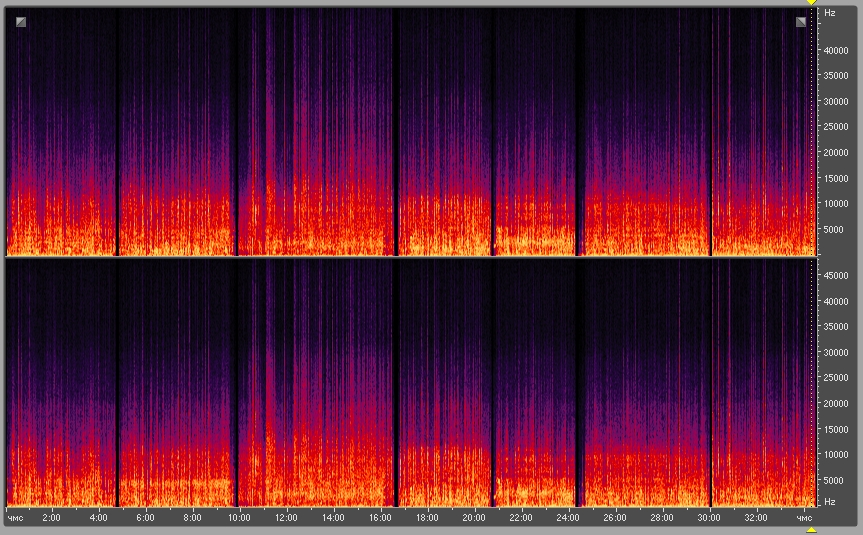The height and width of the screenshot is (535, 863).
Task: Click the Hz label atop the frequency ruler
Action: coord(830,13)
